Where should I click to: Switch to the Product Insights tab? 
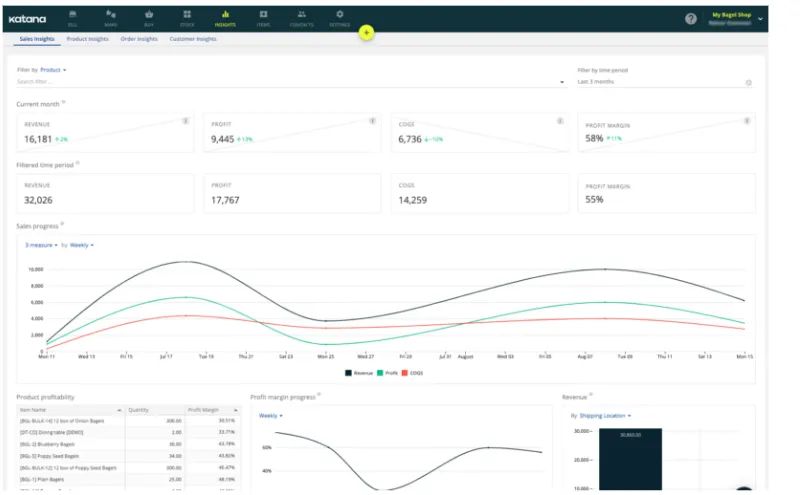pyautogui.click(x=87, y=39)
